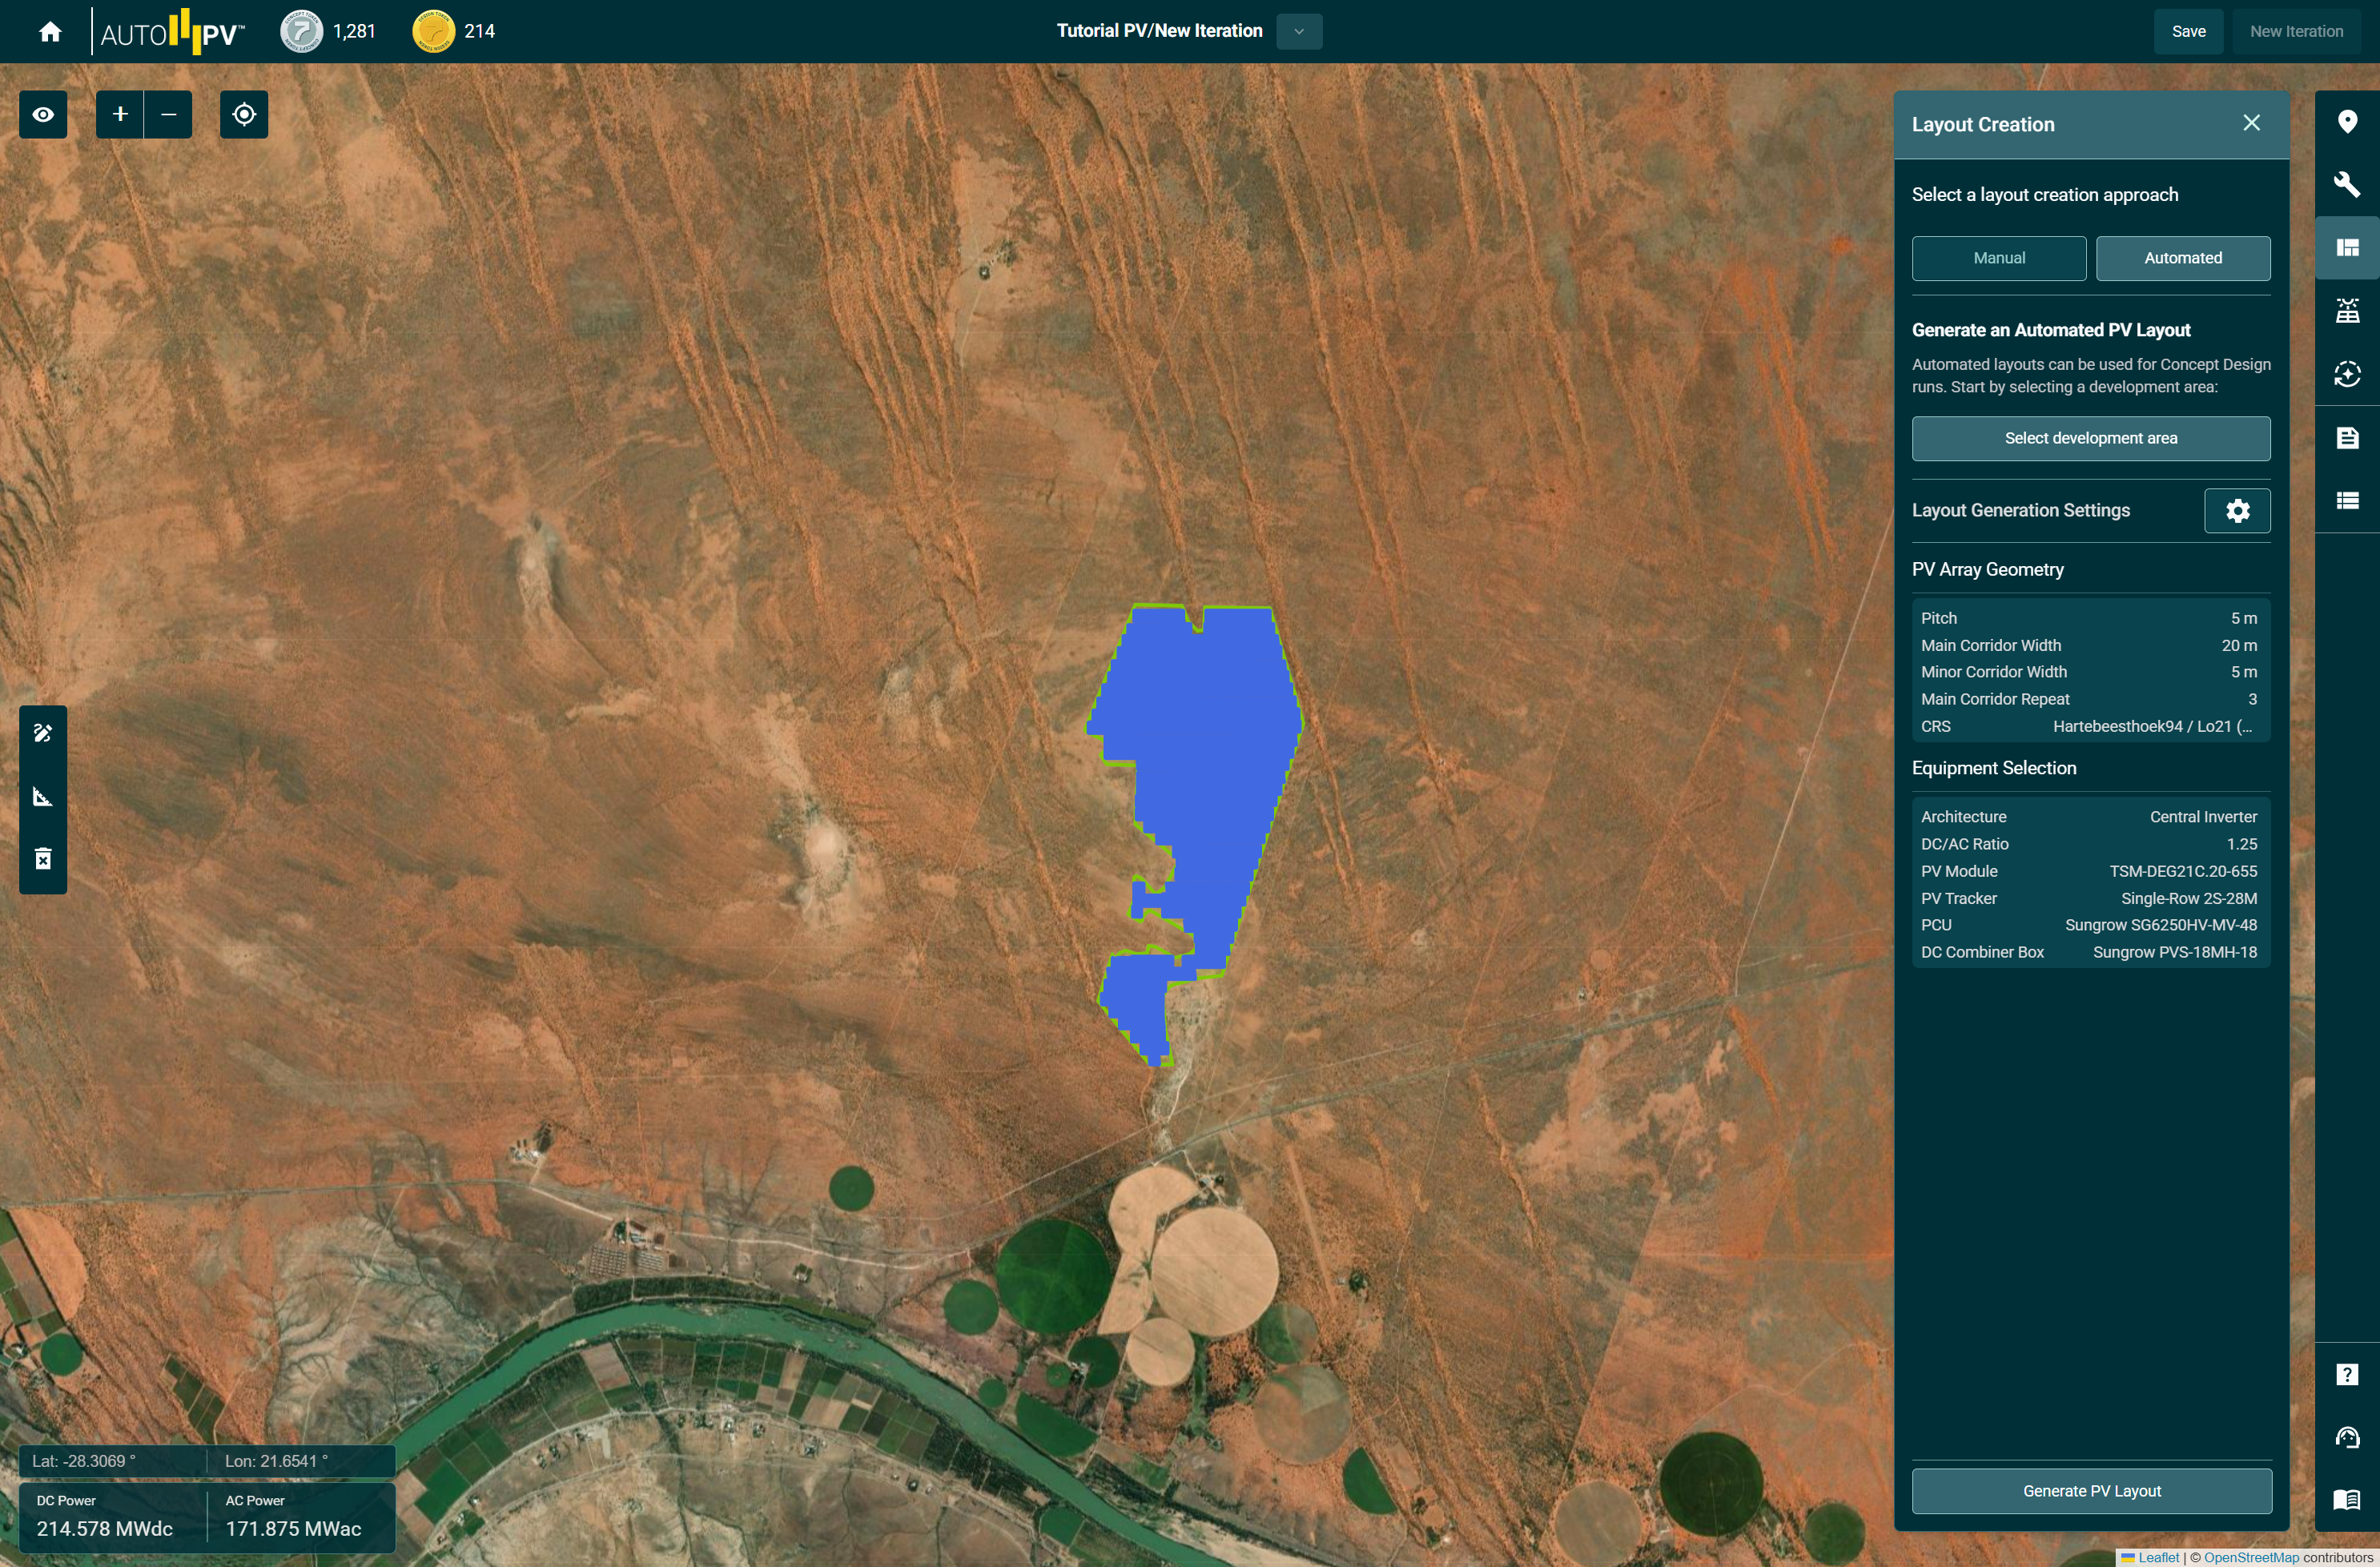Click the CRS Hartebeesthoek94 value
2380x1567 pixels.
click(2152, 727)
